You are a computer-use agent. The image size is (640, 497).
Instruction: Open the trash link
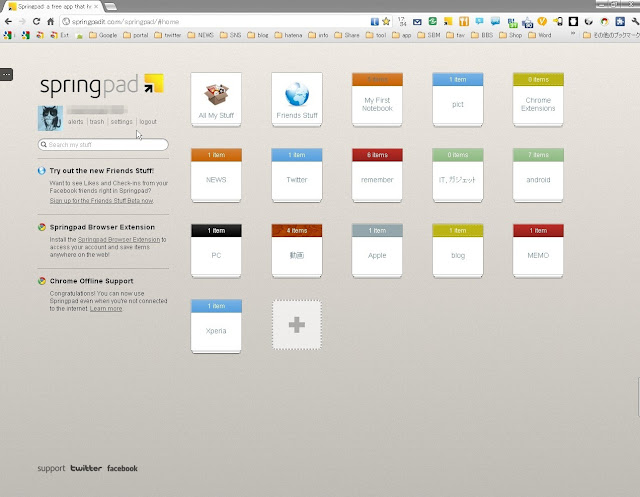pyautogui.click(x=97, y=122)
